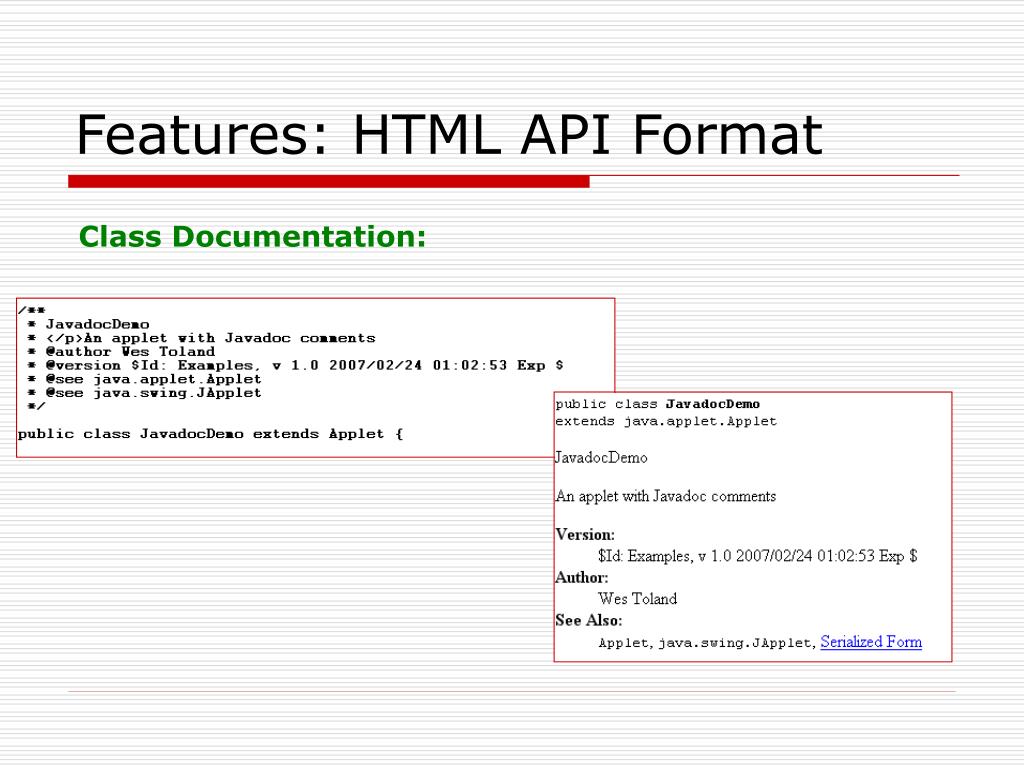Screen dimensions: 1024x768
Task: Click 'An applet with Javadoc comments' in output
Action: point(665,496)
